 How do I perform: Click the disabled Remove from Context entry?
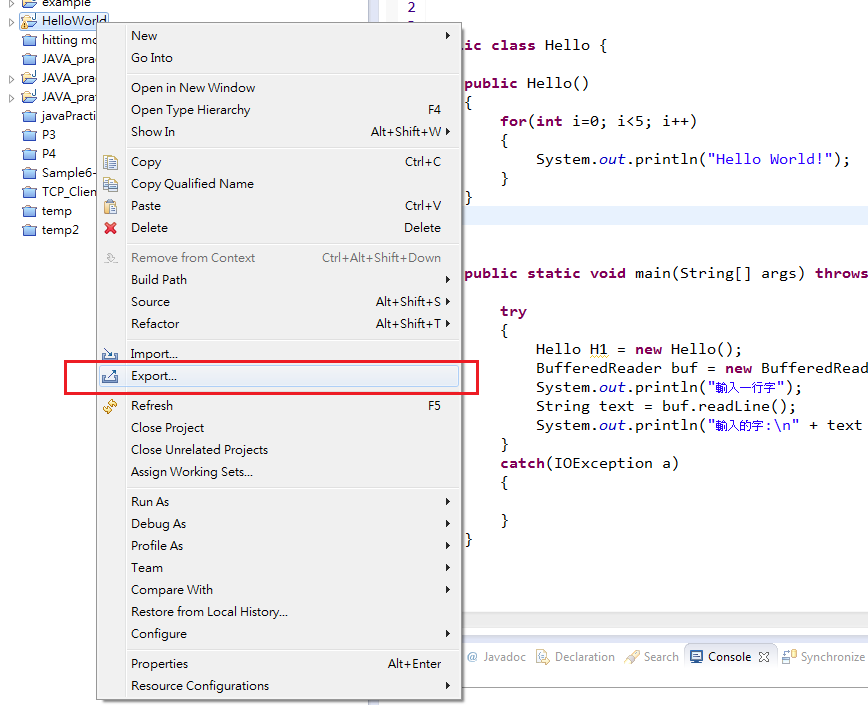pyautogui.click(x=279, y=258)
